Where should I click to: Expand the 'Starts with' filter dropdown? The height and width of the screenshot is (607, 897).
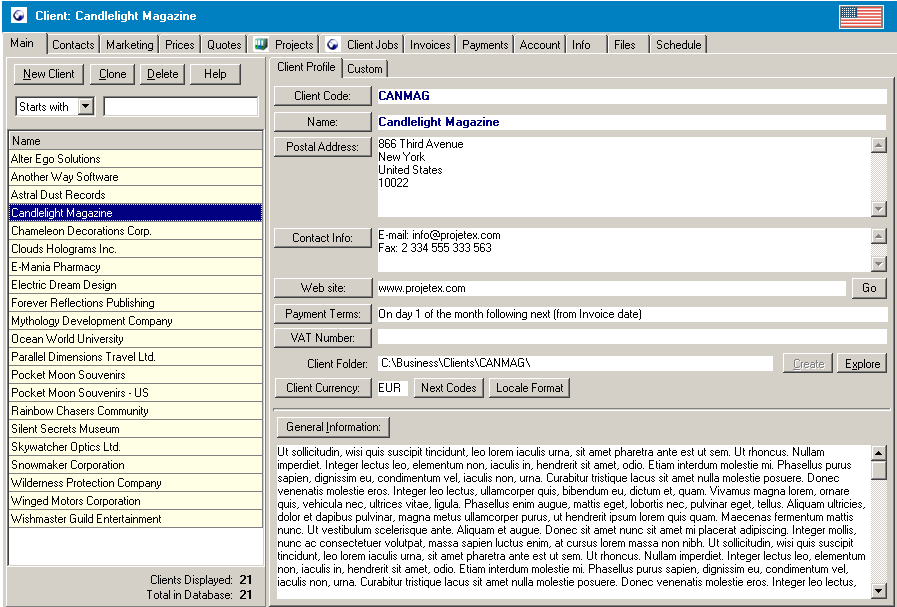pos(85,107)
